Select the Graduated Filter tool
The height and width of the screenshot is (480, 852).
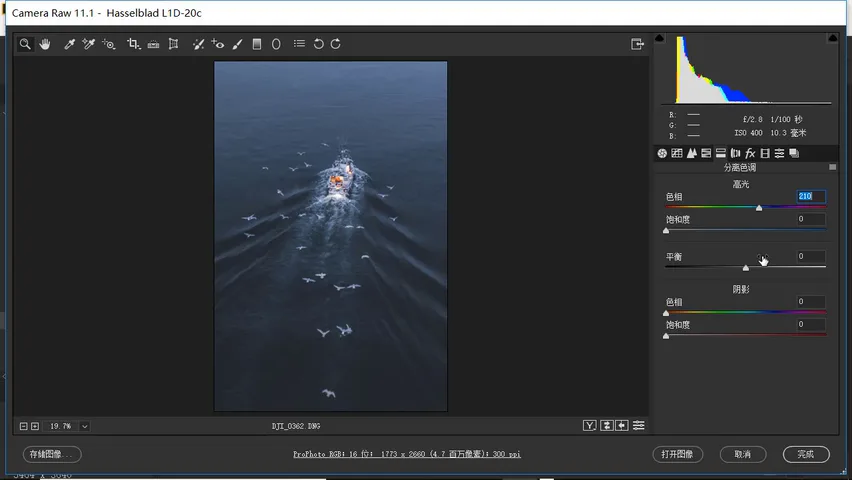tap(257, 44)
